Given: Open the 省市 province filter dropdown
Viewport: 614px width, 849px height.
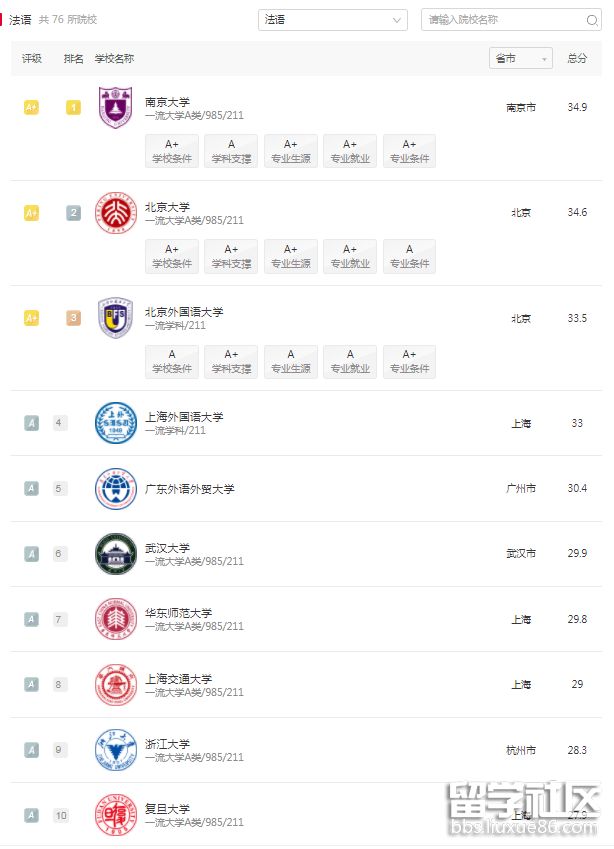Looking at the screenshot, I should click(520, 58).
